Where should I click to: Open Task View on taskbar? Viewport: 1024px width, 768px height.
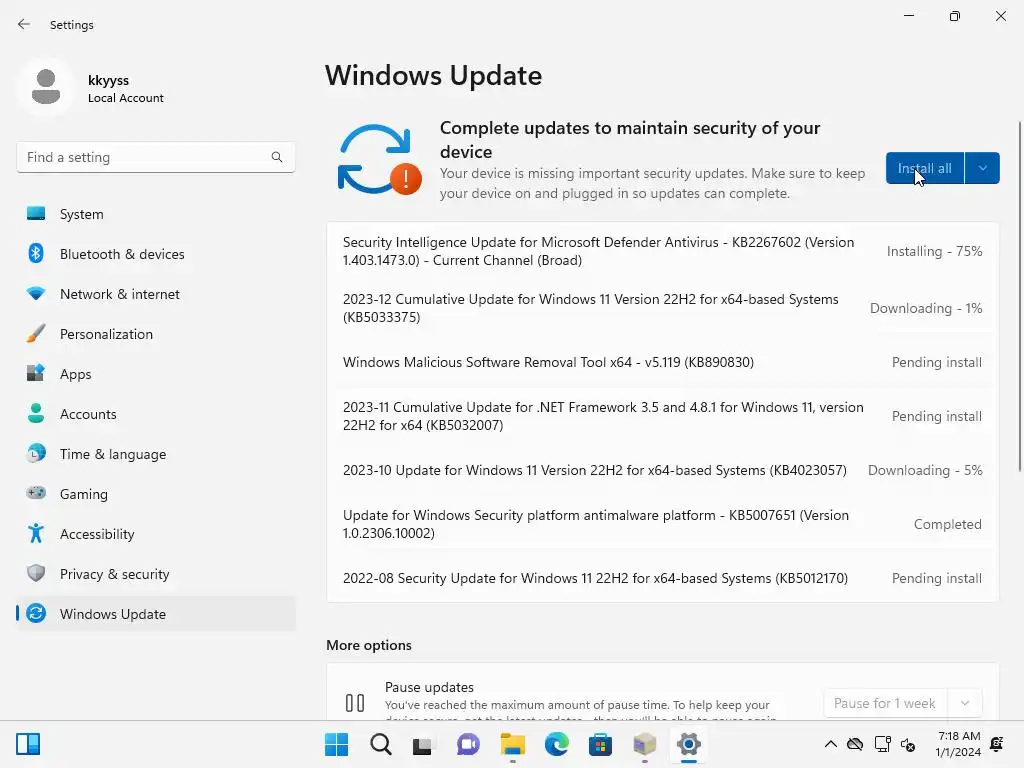pyautogui.click(x=423, y=745)
